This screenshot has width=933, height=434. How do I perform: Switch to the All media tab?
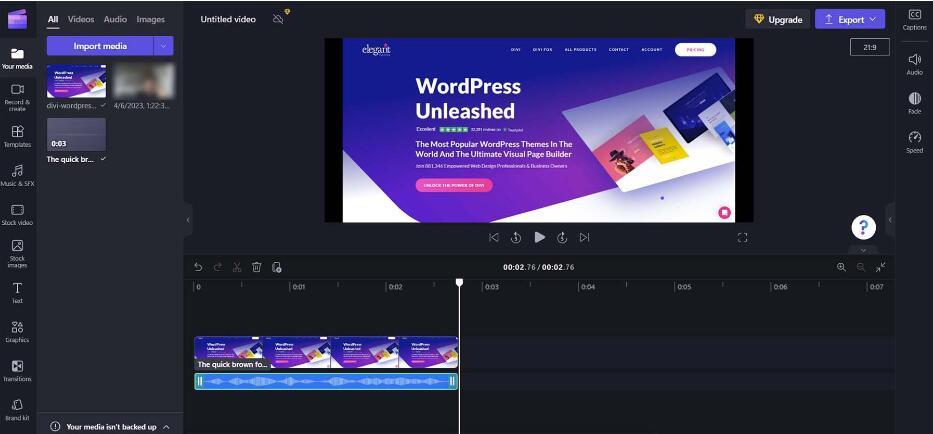pyautogui.click(x=53, y=19)
